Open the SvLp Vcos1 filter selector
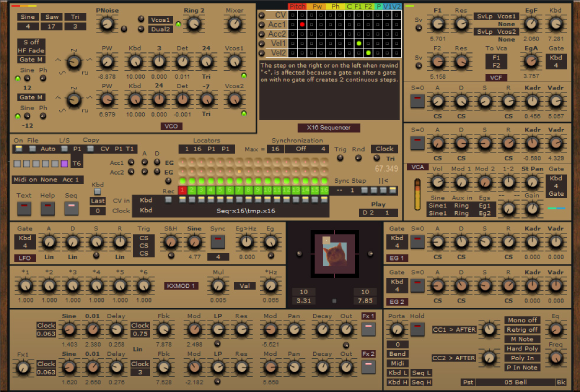 coord(496,16)
